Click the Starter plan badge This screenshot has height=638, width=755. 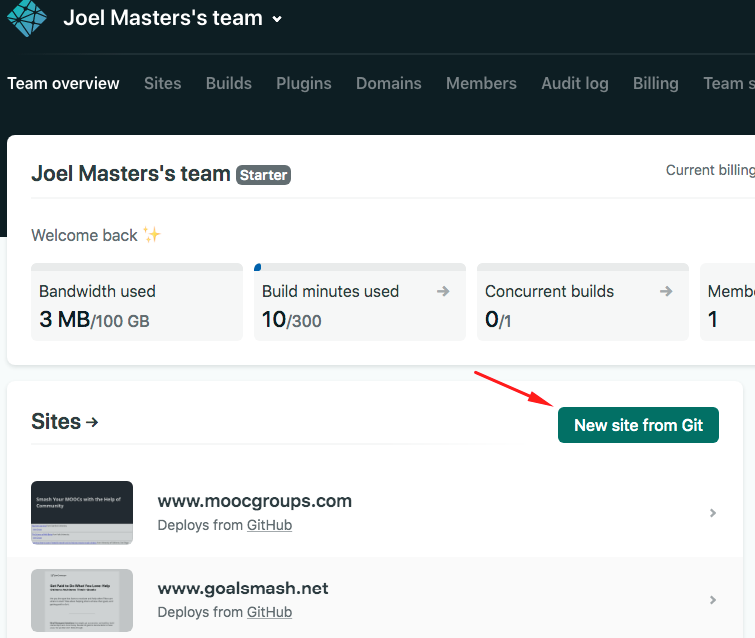pyautogui.click(x=263, y=175)
